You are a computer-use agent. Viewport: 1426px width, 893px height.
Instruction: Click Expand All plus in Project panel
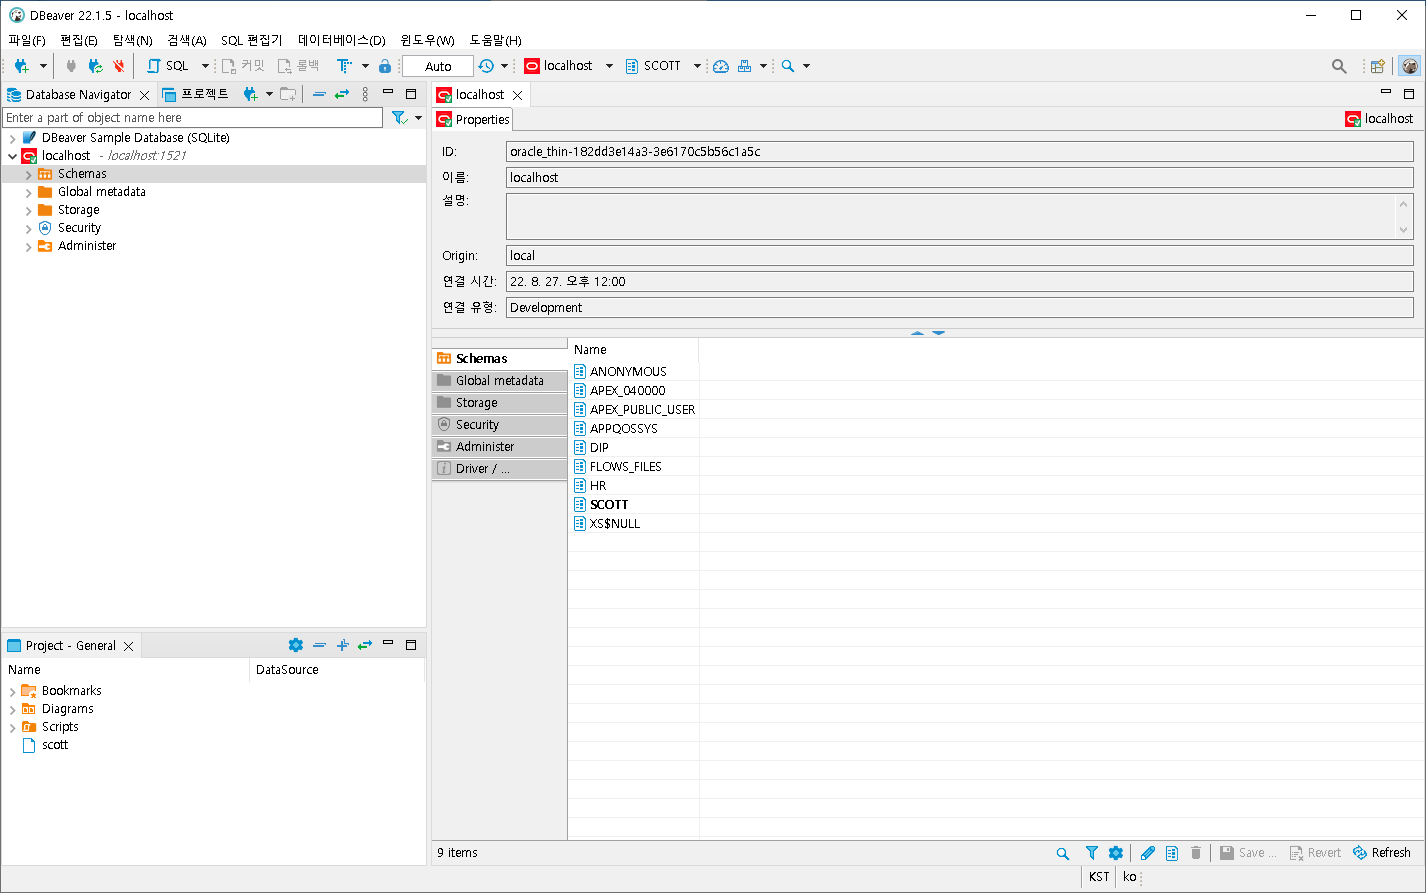coord(342,645)
